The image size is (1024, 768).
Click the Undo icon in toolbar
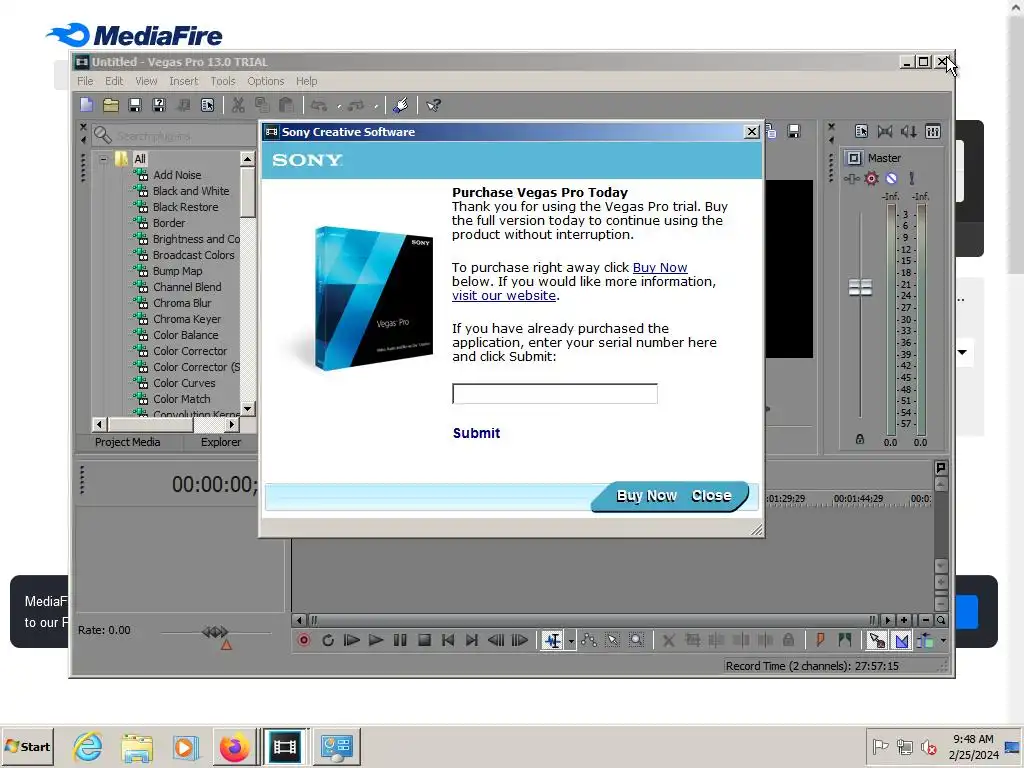[x=319, y=105]
